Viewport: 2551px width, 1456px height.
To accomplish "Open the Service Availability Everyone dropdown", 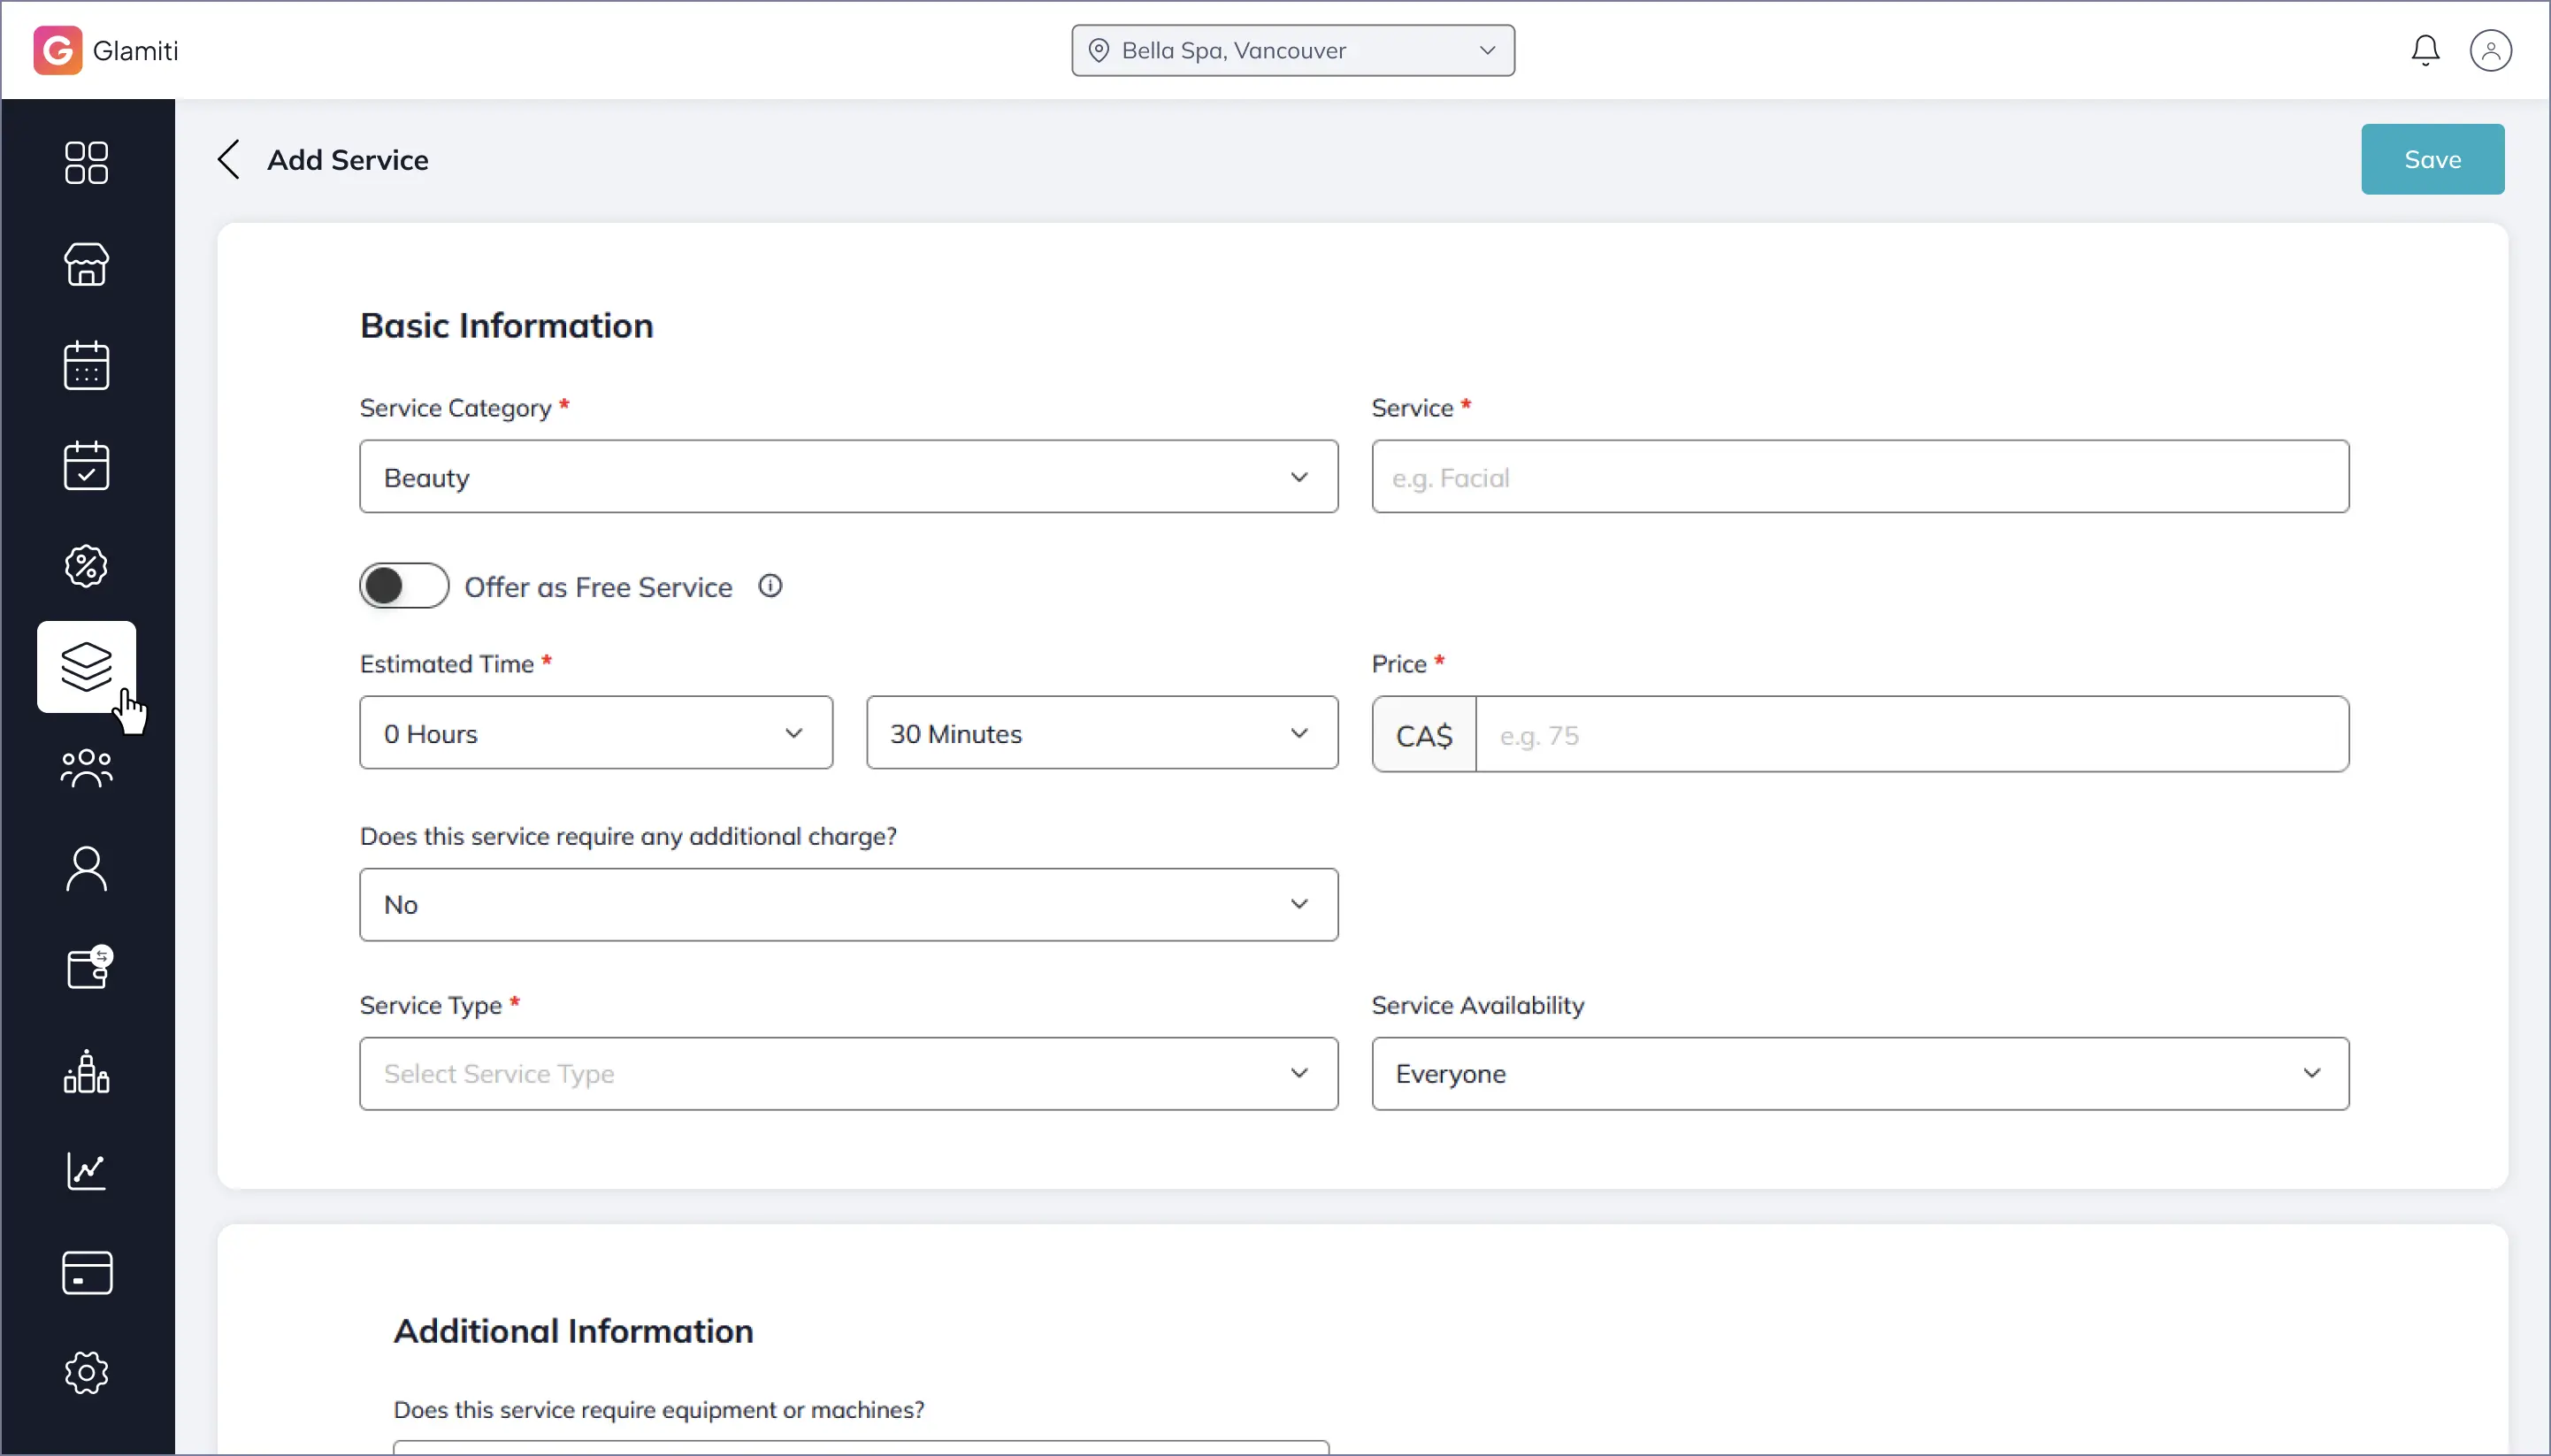I will click(x=1859, y=1073).
